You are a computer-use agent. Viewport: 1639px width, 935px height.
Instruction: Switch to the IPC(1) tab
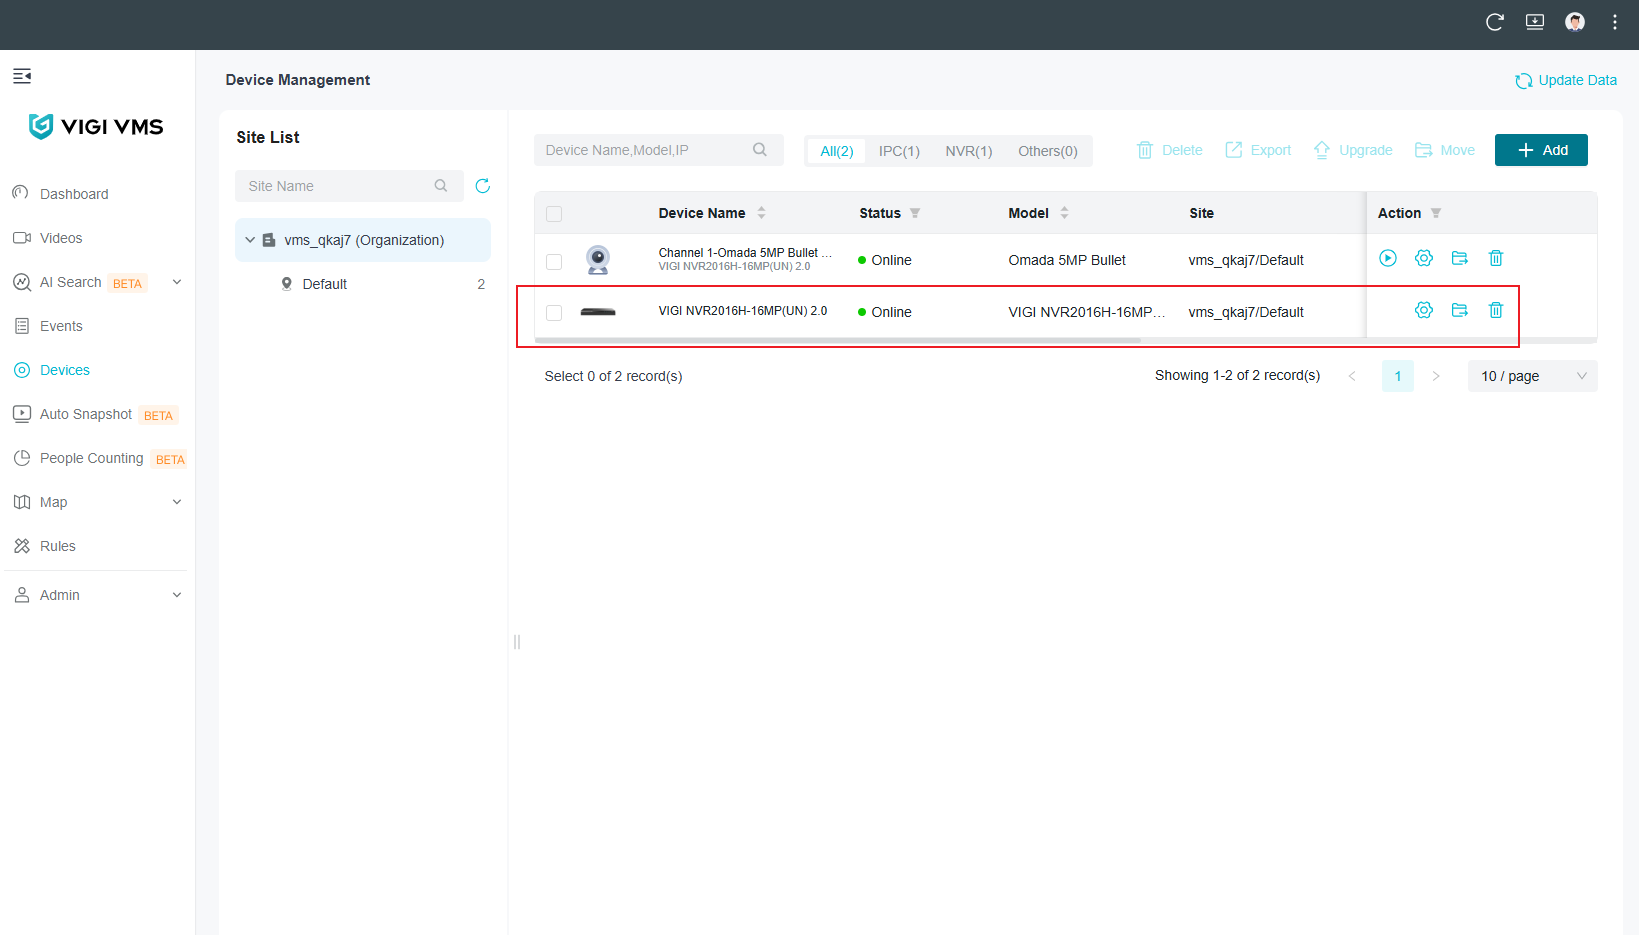pyautogui.click(x=899, y=151)
